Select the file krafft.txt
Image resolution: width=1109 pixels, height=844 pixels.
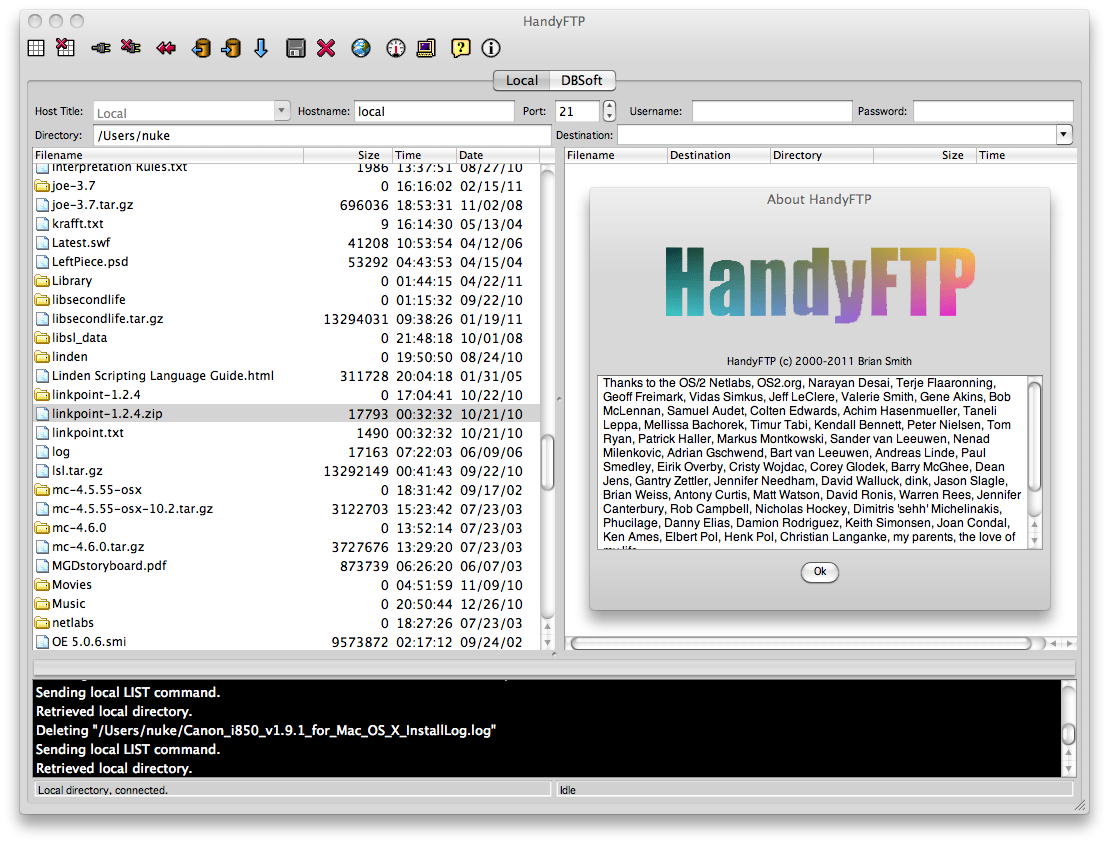[78, 224]
